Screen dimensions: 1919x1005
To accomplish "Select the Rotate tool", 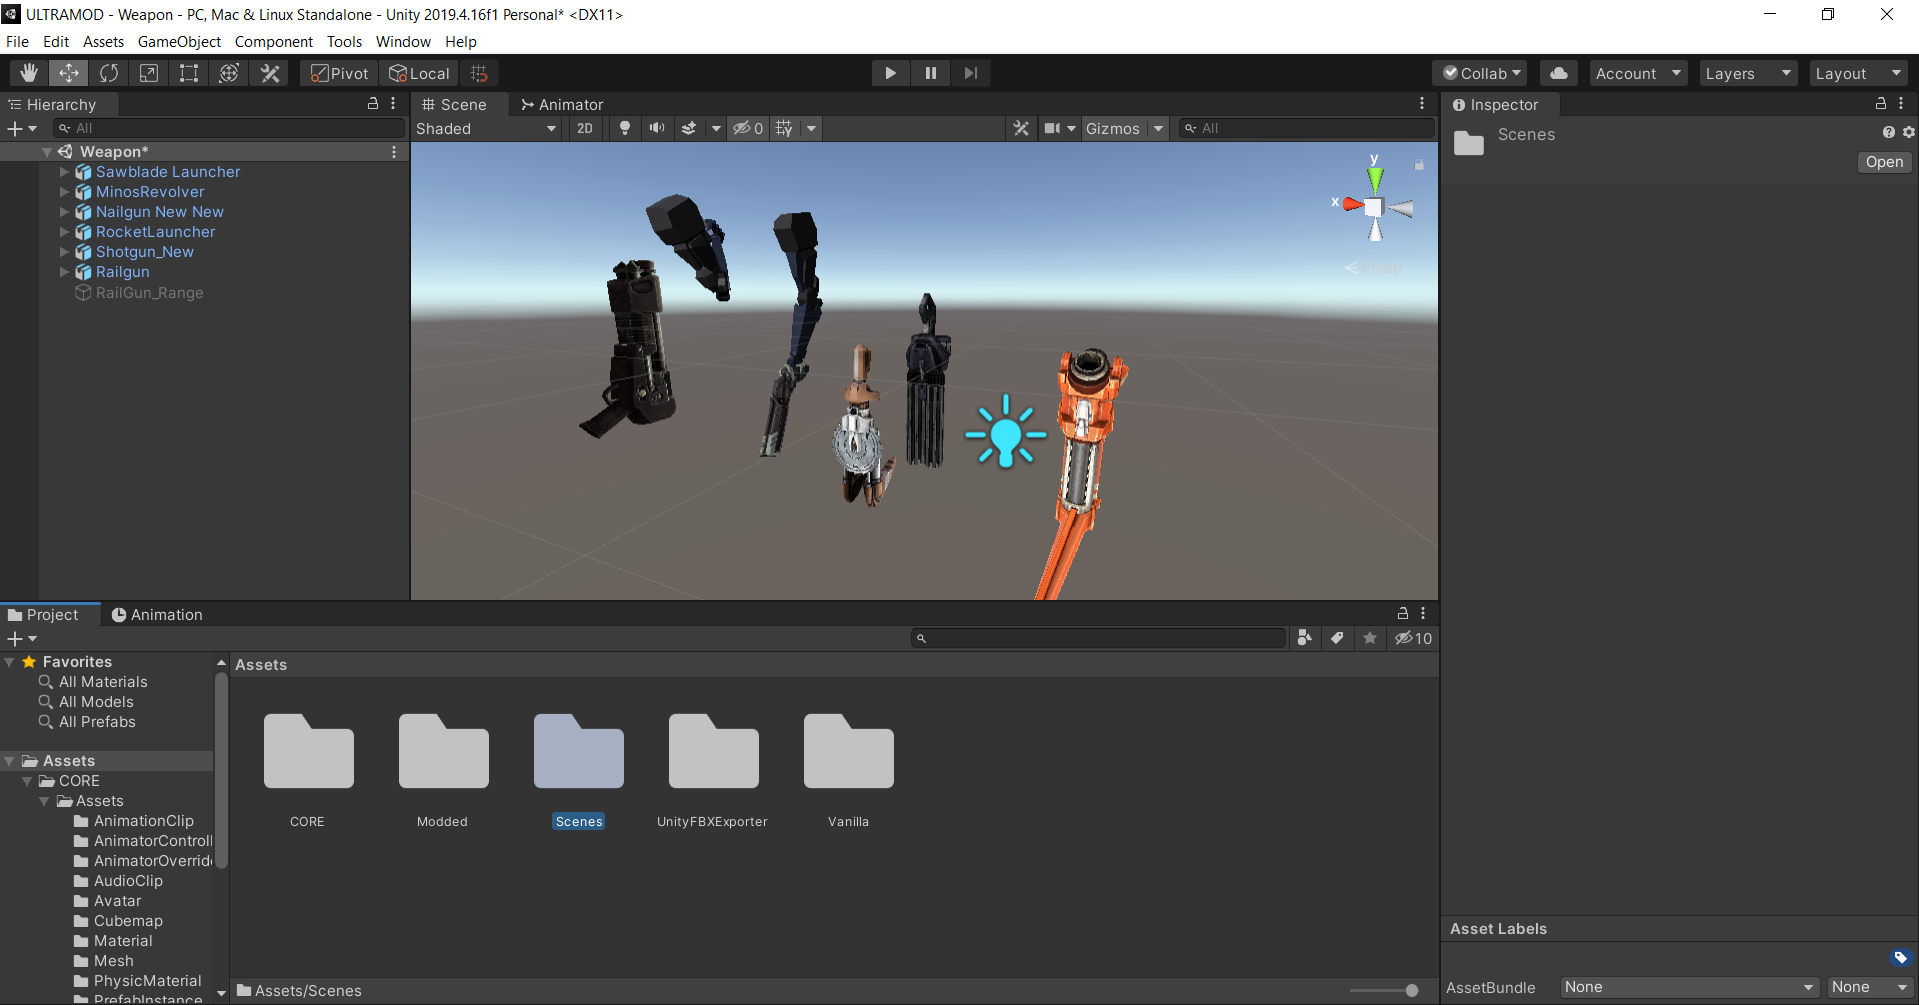I will click(x=109, y=73).
